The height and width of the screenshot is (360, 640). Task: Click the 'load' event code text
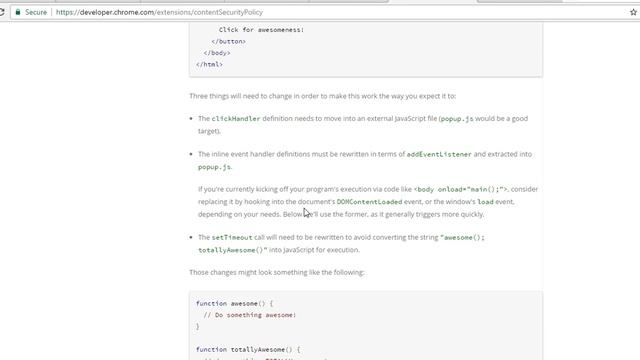pos(485,202)
